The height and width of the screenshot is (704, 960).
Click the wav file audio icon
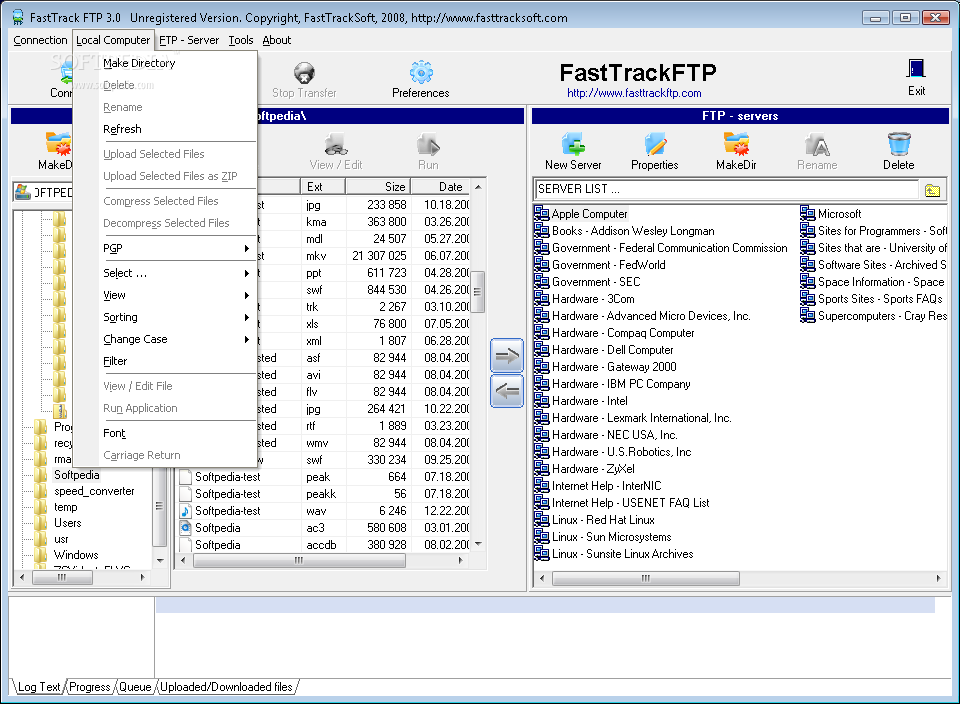click(x=186, y=511)
